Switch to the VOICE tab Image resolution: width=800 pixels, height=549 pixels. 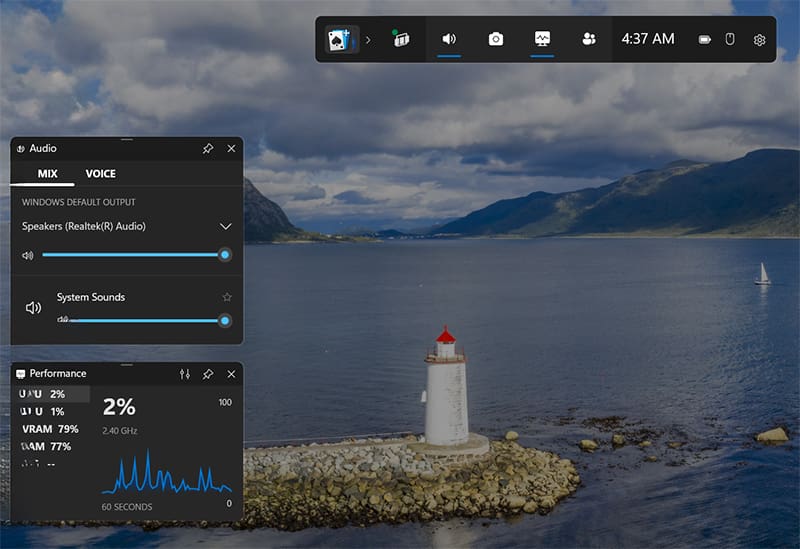[100, 174]
